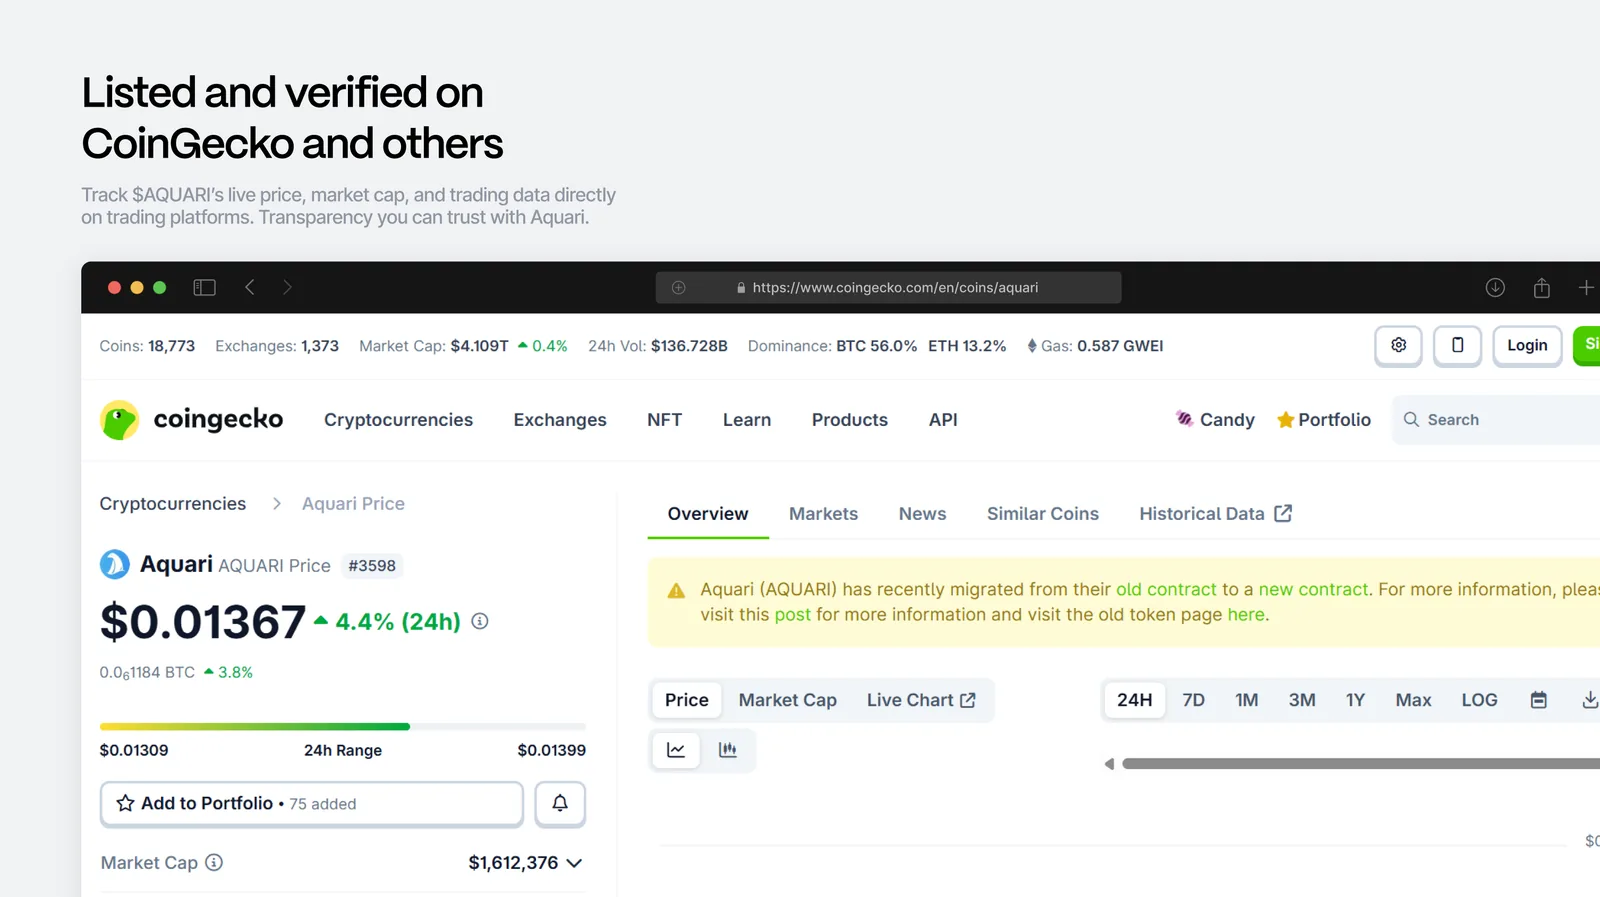Toggle the browser sidebar icon

(204, 287)
